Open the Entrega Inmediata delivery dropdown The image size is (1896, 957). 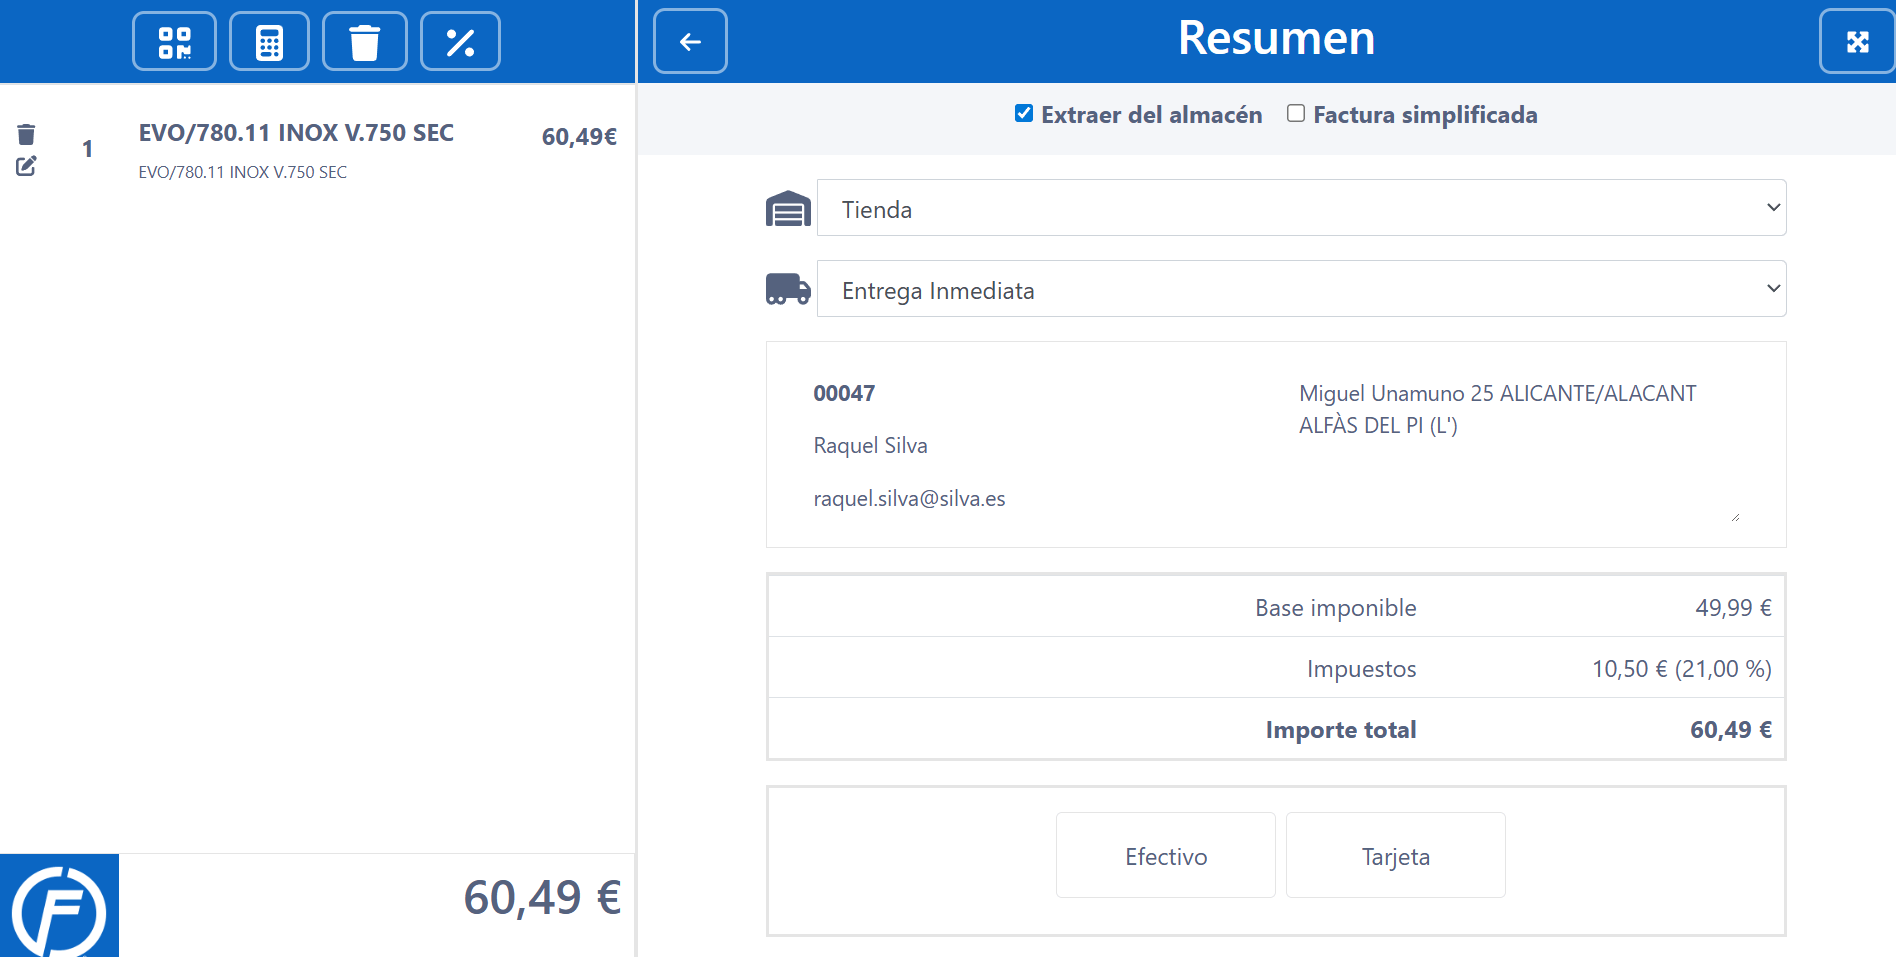coord(1301,289)
